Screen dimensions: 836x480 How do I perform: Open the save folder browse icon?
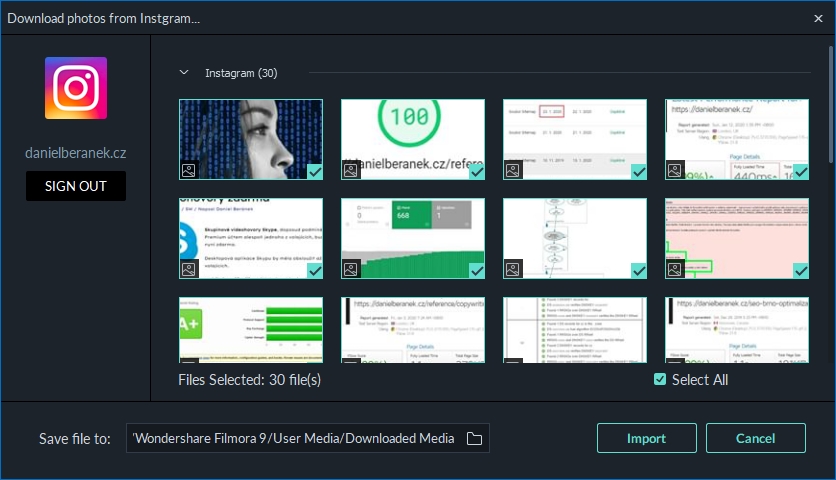[x=474, y=438]
